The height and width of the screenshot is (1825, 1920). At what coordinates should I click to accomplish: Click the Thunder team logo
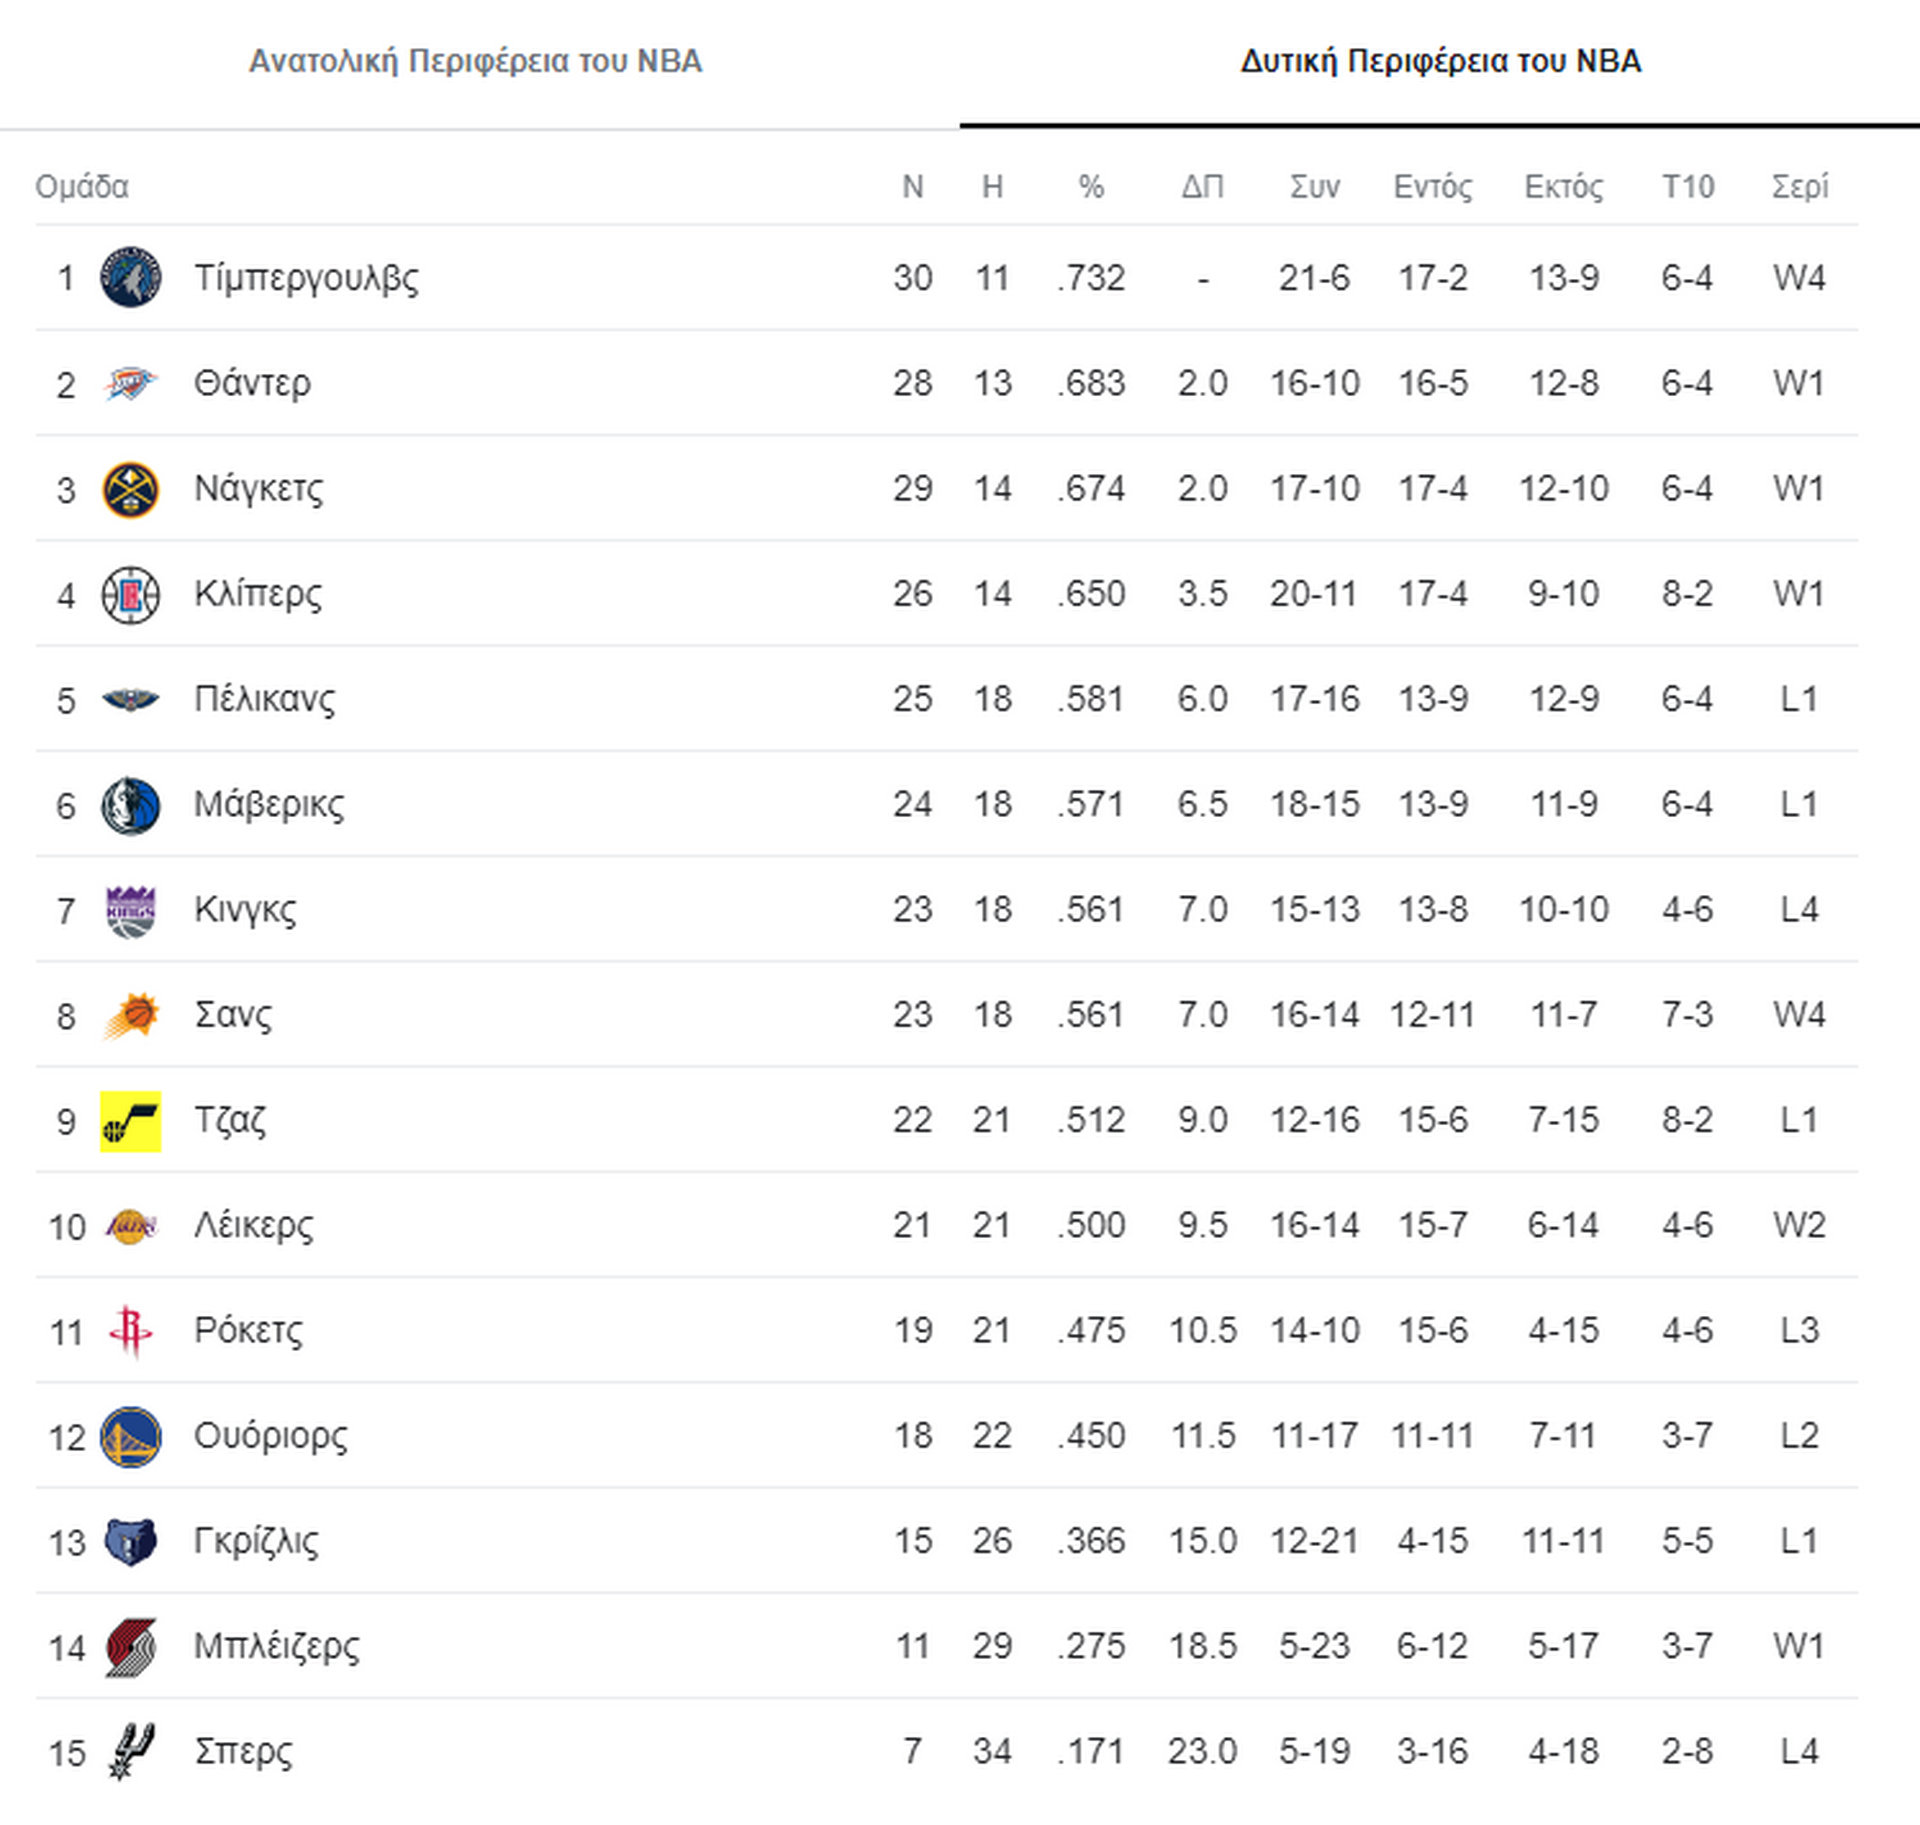click(130, 383)
